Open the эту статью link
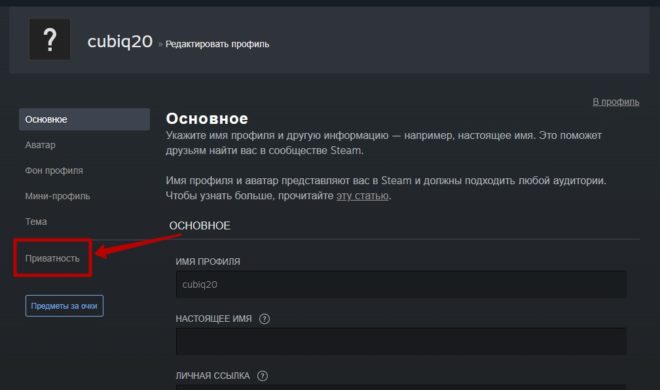 click(362, 196)
